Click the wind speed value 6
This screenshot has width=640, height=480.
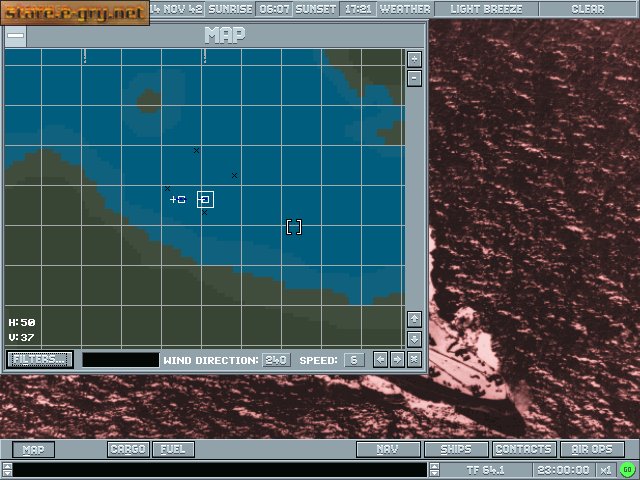coord(354,360)
